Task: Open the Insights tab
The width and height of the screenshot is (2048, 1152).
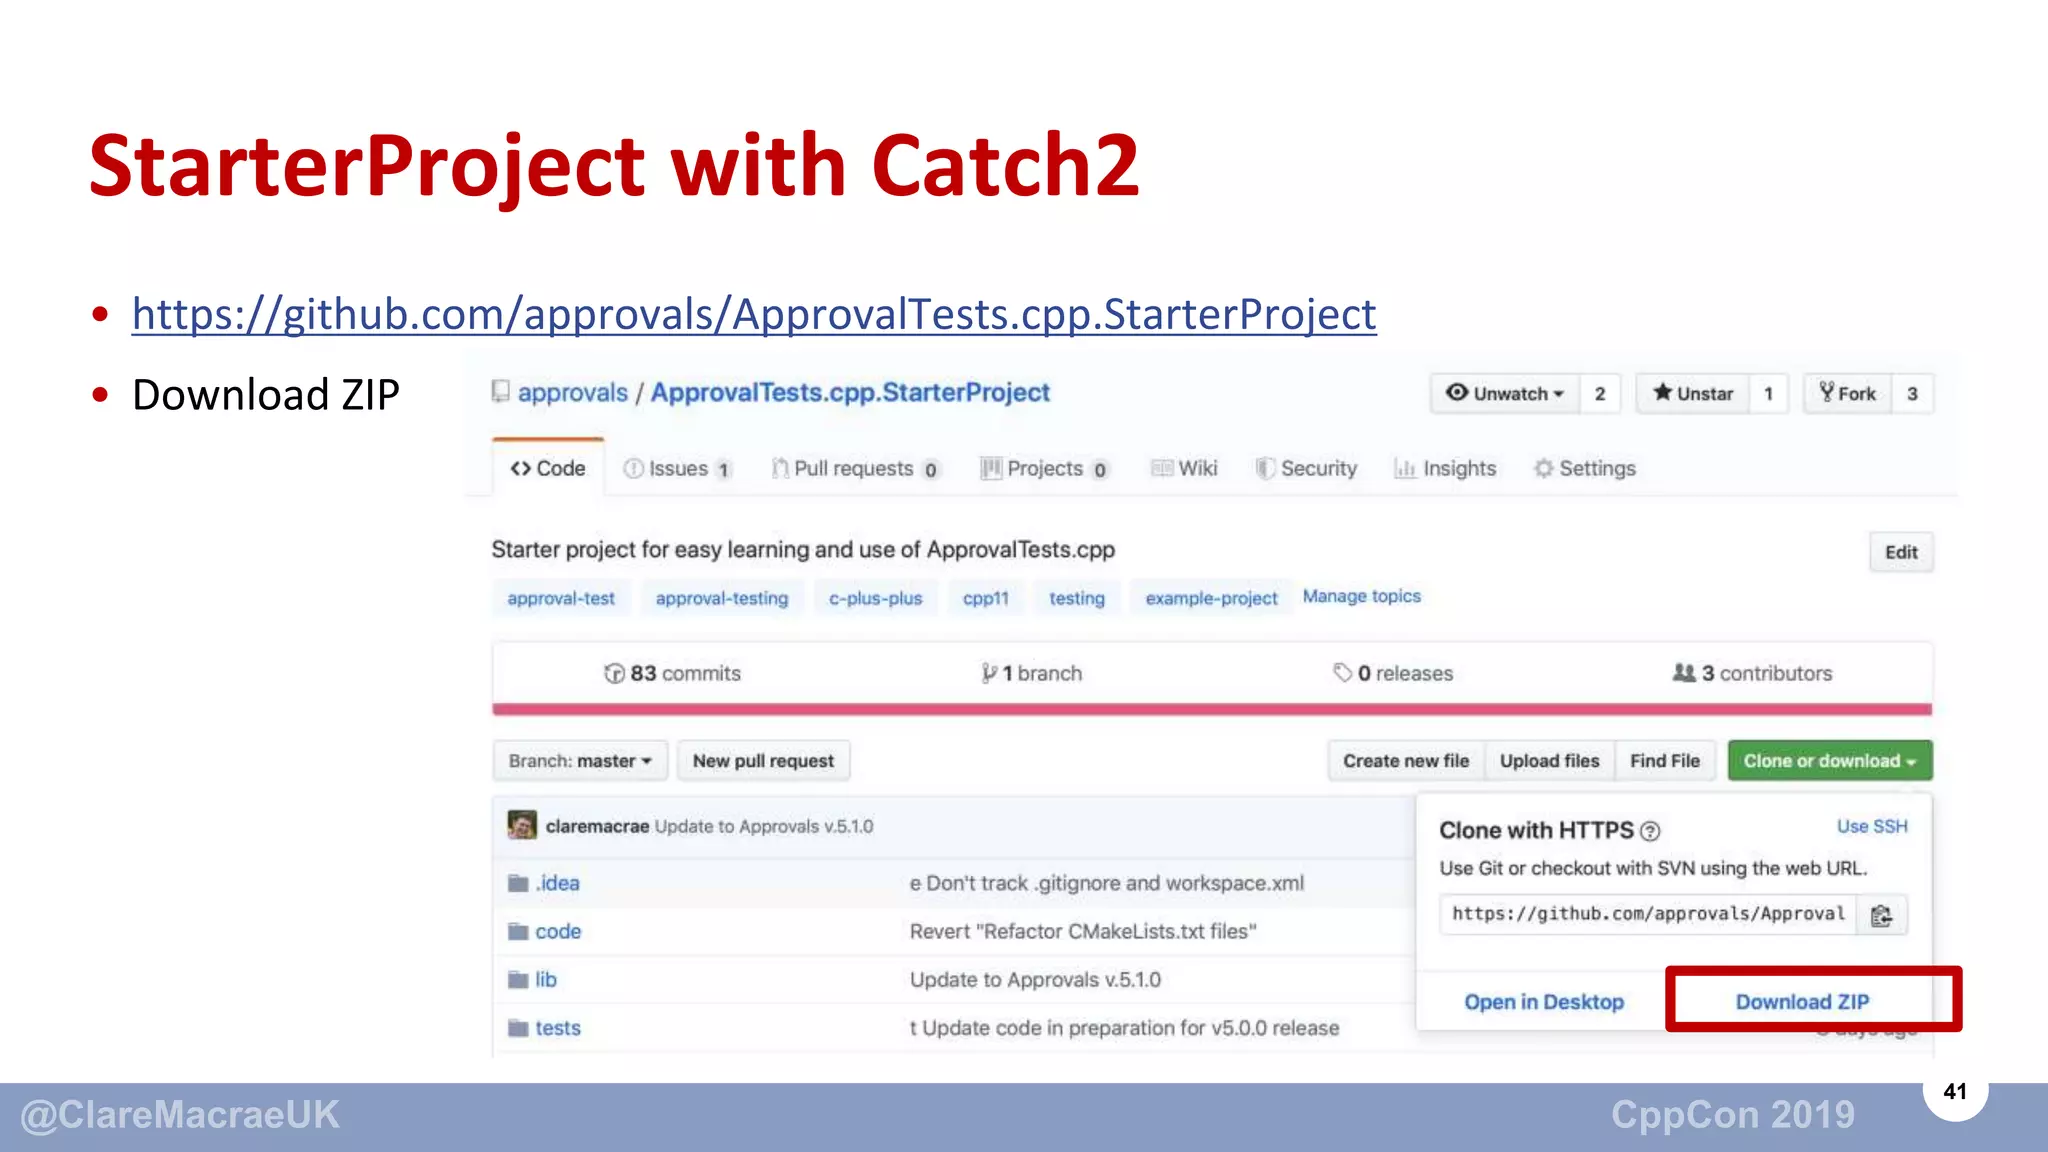Action: [1446, 468]
